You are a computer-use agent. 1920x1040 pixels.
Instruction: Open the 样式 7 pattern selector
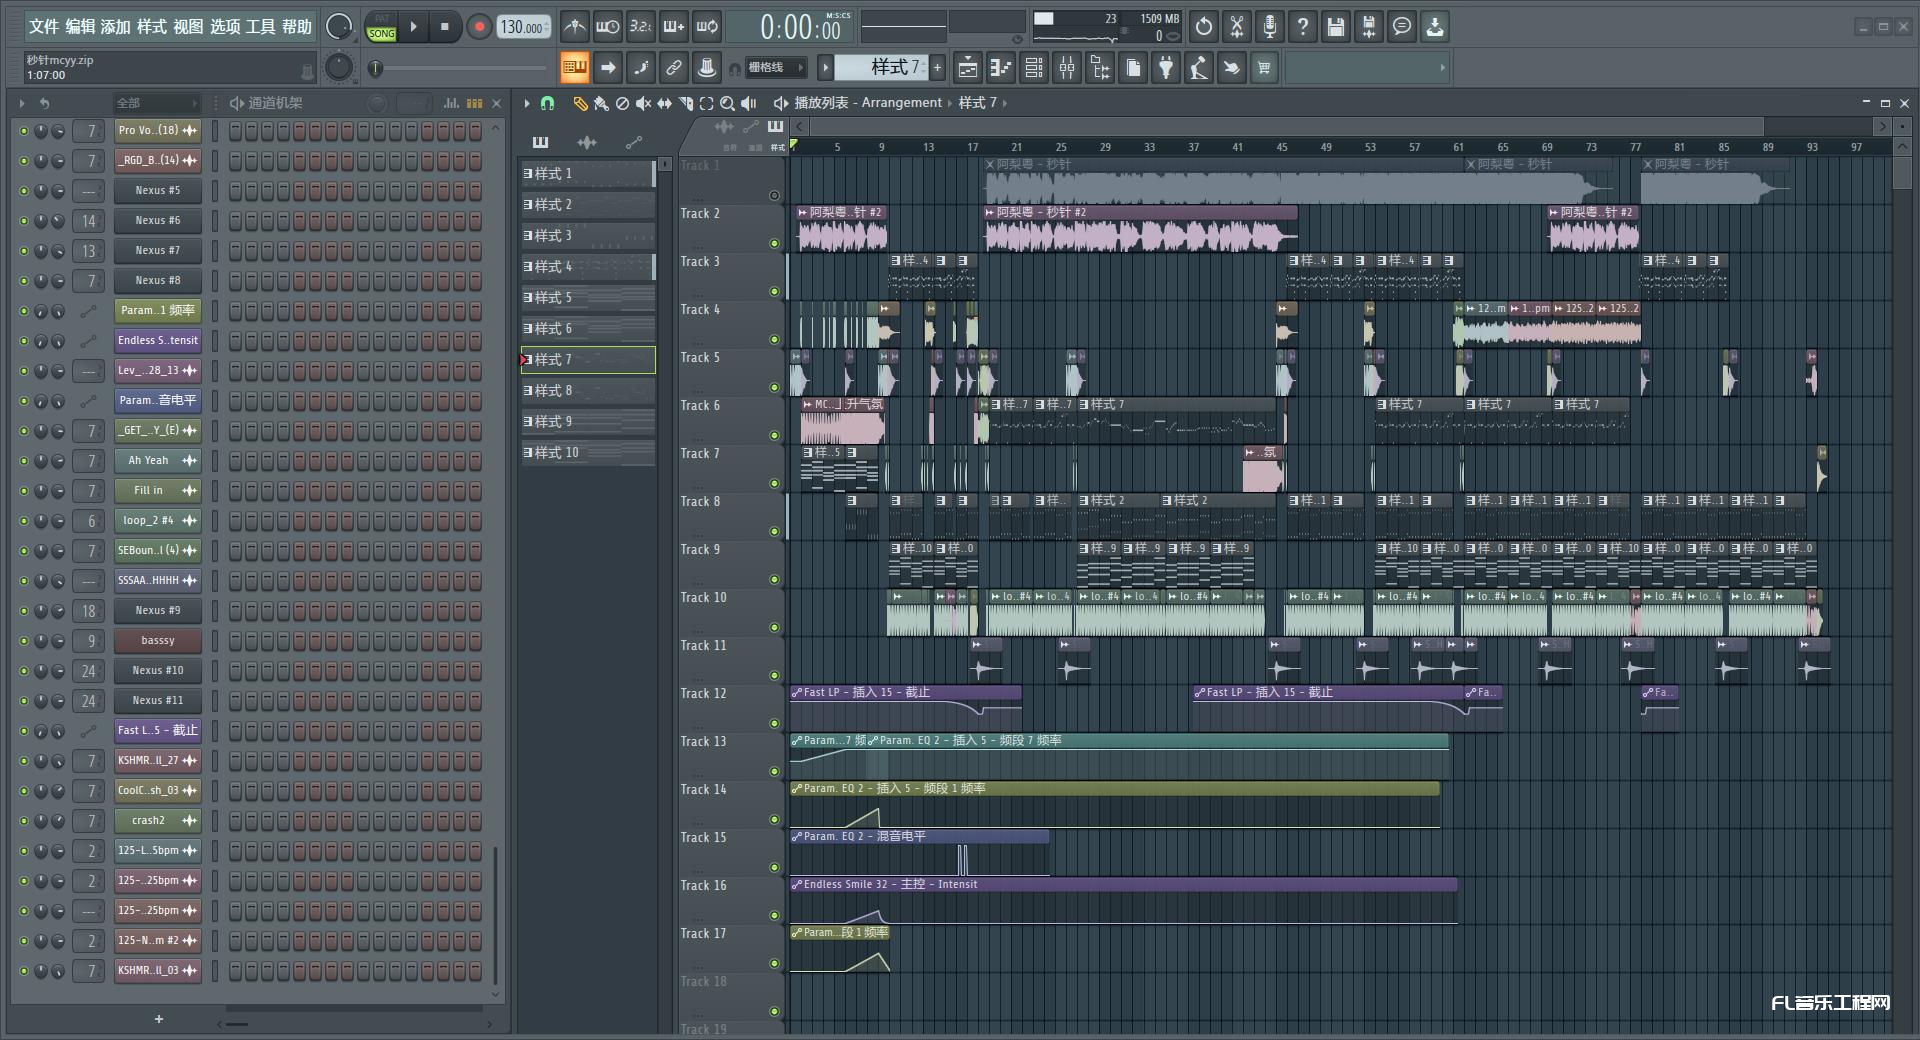[x=881, y=68]
